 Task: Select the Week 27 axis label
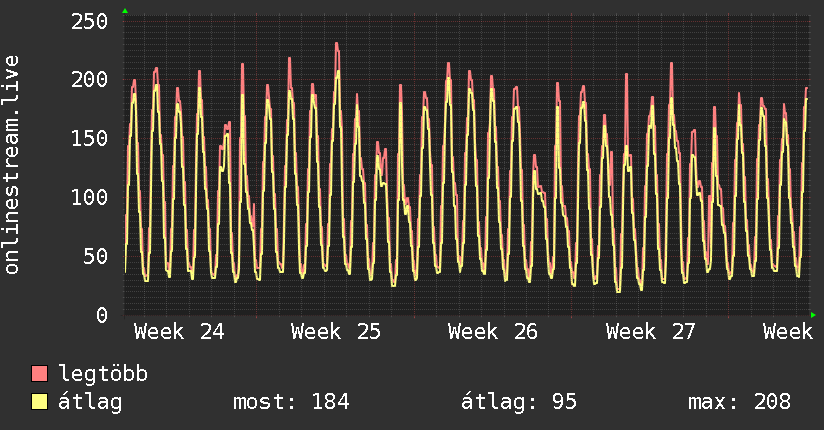coord(651,332)
